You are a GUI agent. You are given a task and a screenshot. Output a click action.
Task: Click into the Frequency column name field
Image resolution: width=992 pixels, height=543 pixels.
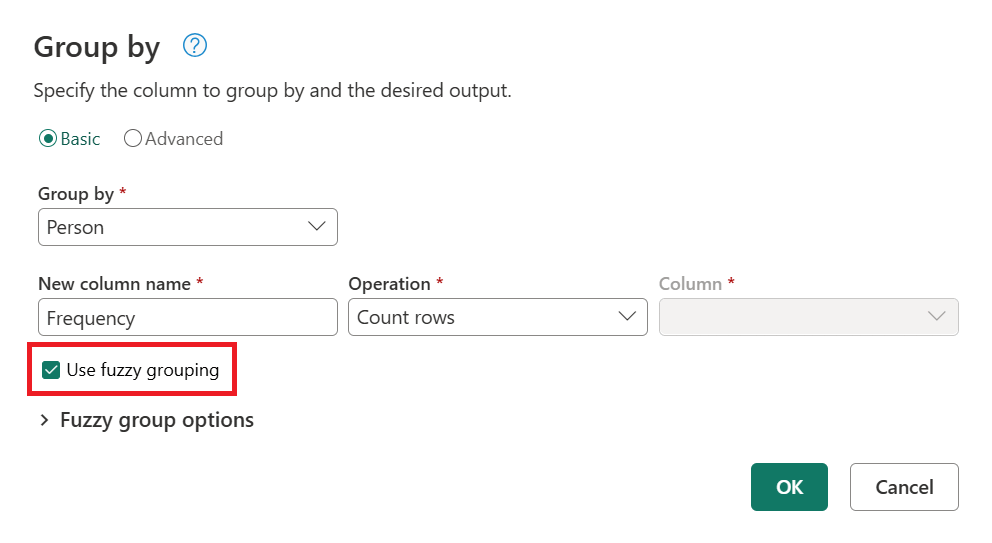(x=188, y=317)
